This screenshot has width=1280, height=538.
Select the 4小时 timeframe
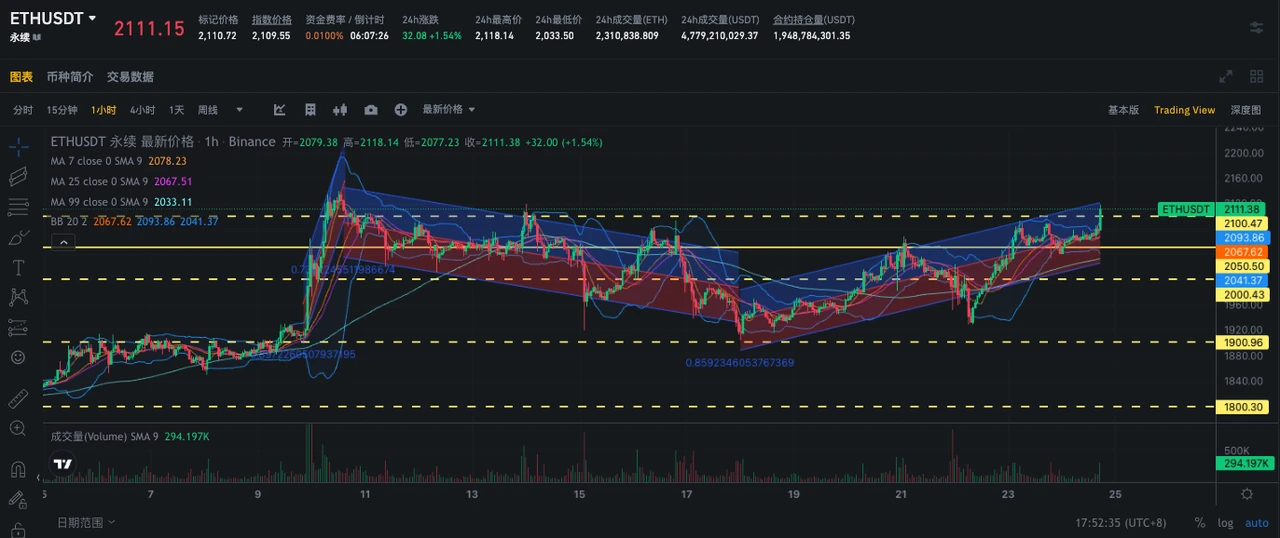tap(142, 110)
